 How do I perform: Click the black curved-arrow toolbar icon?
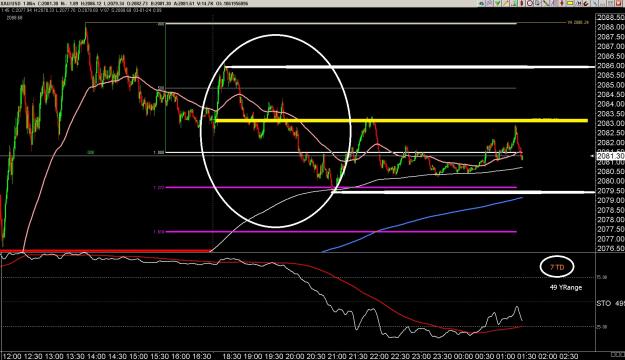pos(586,3)
